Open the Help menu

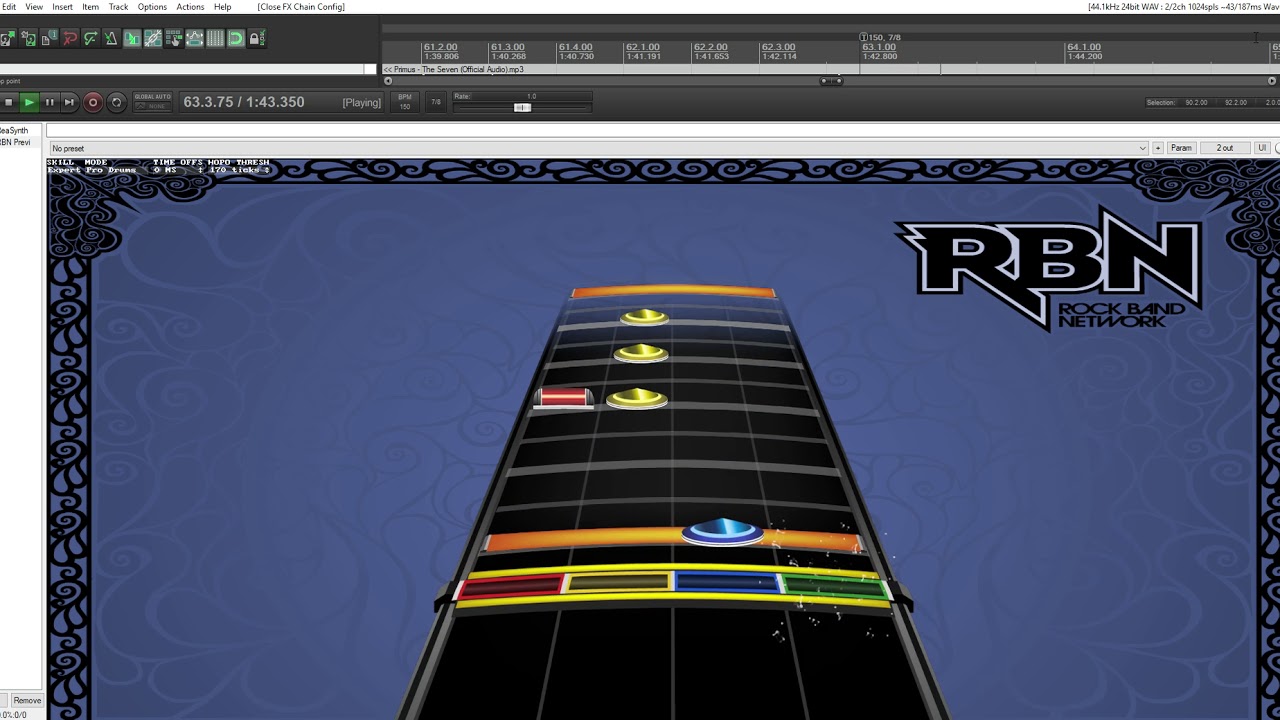pos(222,7)
